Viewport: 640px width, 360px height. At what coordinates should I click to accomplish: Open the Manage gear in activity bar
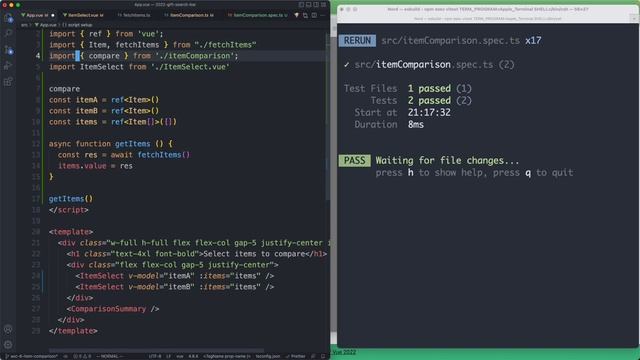coord(8,344)
